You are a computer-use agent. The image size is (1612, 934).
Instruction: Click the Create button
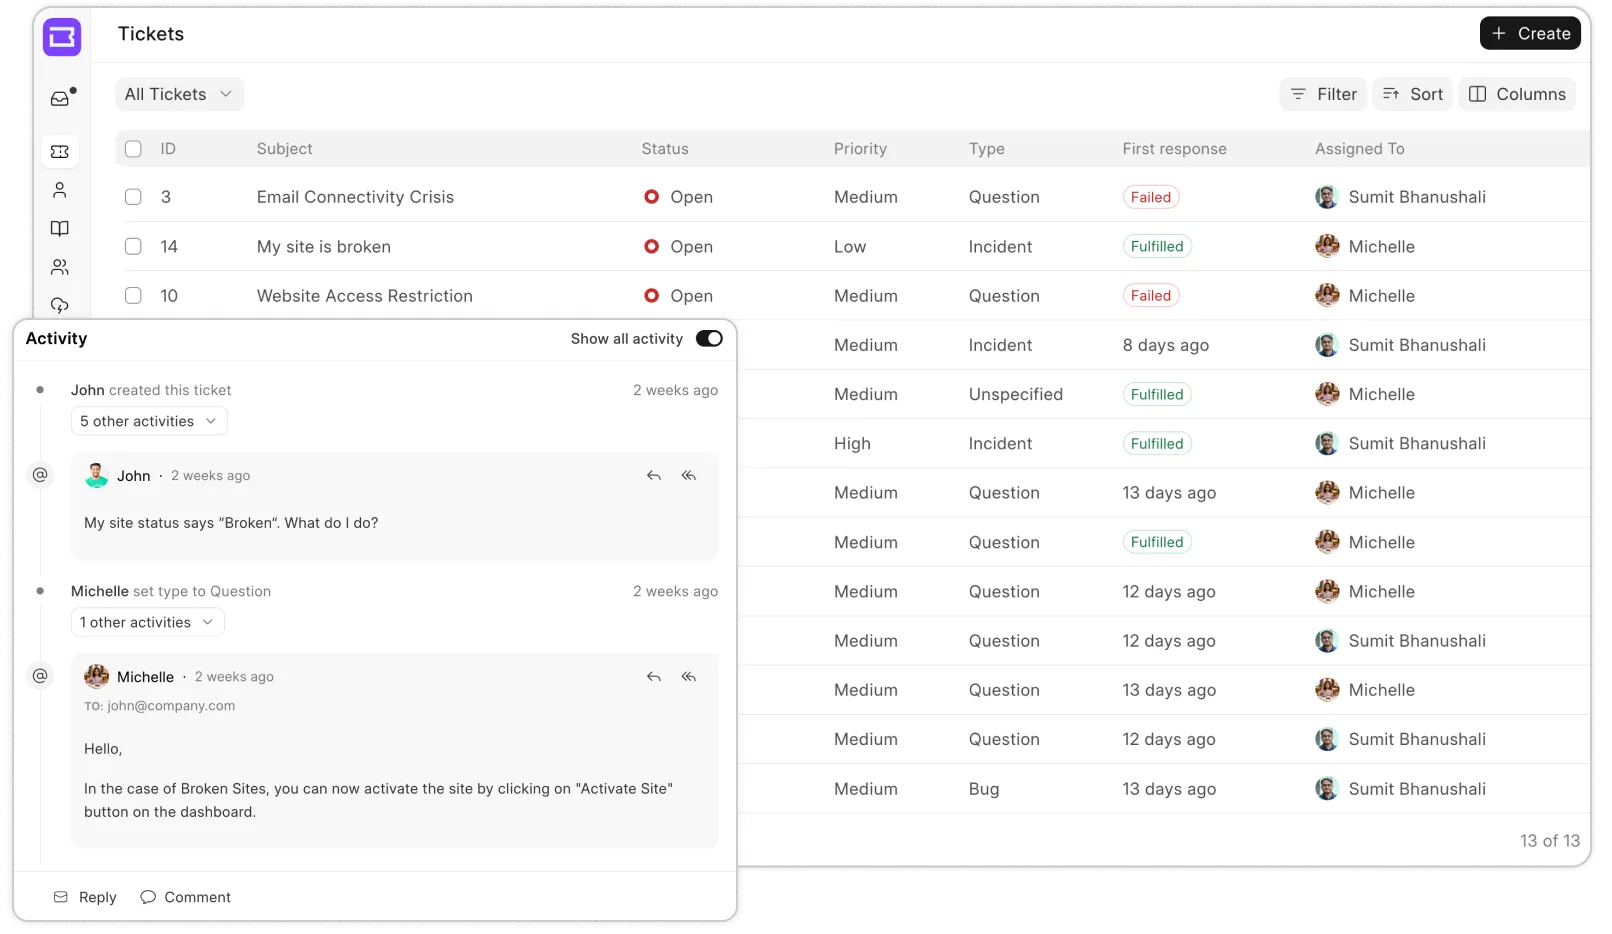tap(1530, 33)
